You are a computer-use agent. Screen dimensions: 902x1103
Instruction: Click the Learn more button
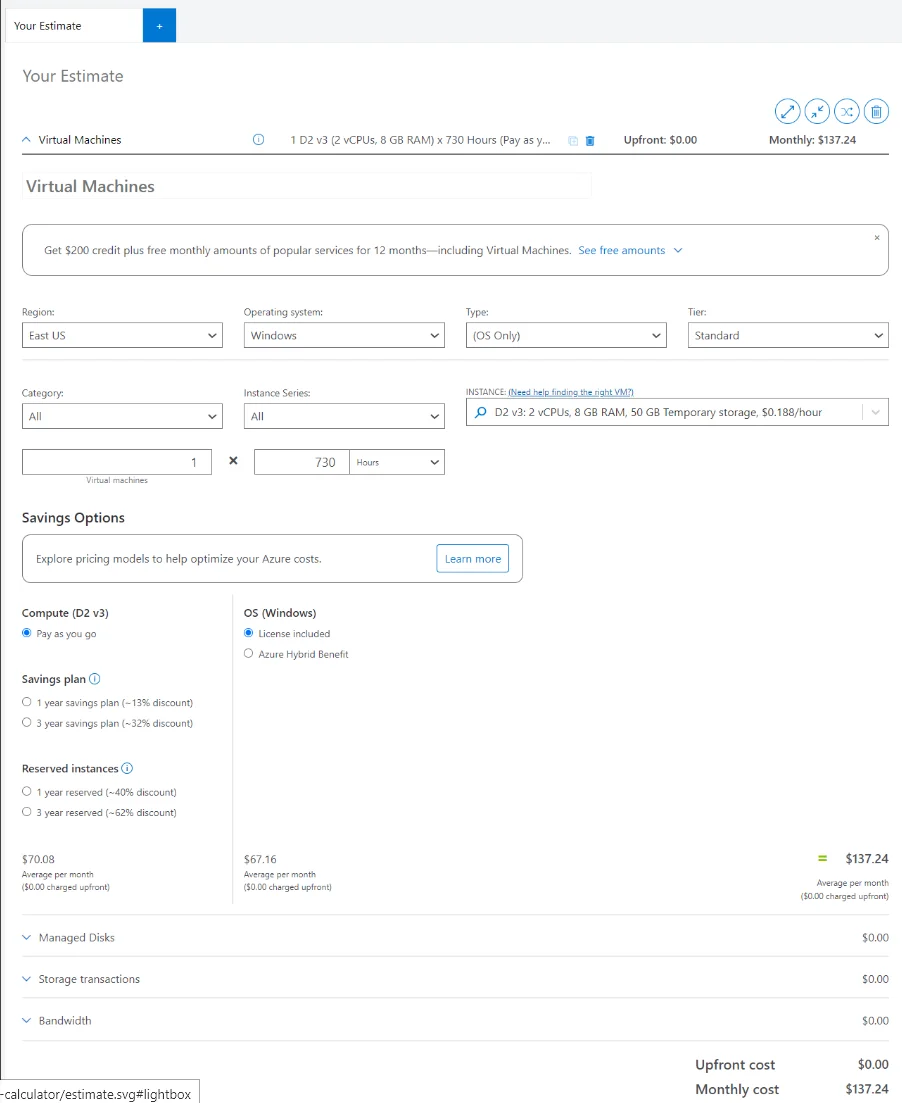(473, 559)
